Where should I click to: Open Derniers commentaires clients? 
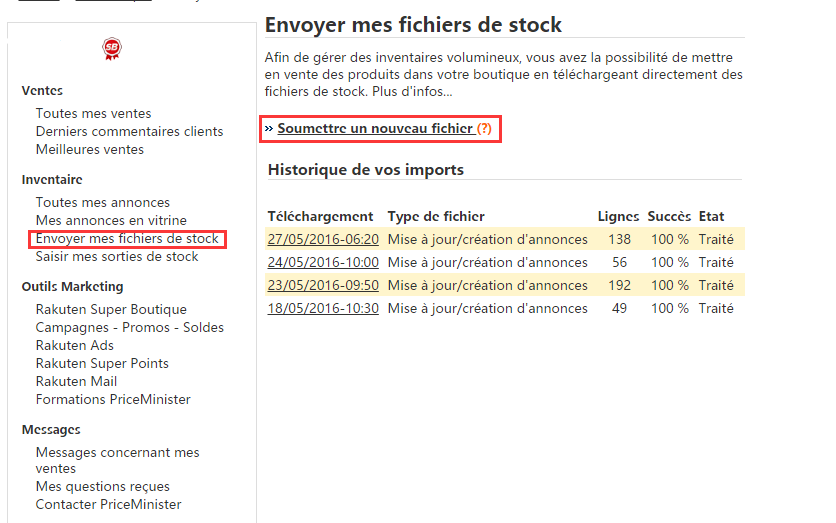129,132
